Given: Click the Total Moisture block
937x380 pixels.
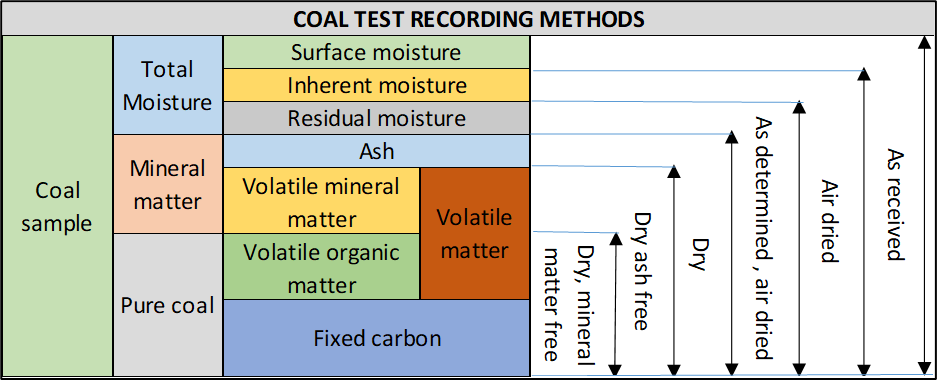Looking at the screenshot, I should pos(168,85).
